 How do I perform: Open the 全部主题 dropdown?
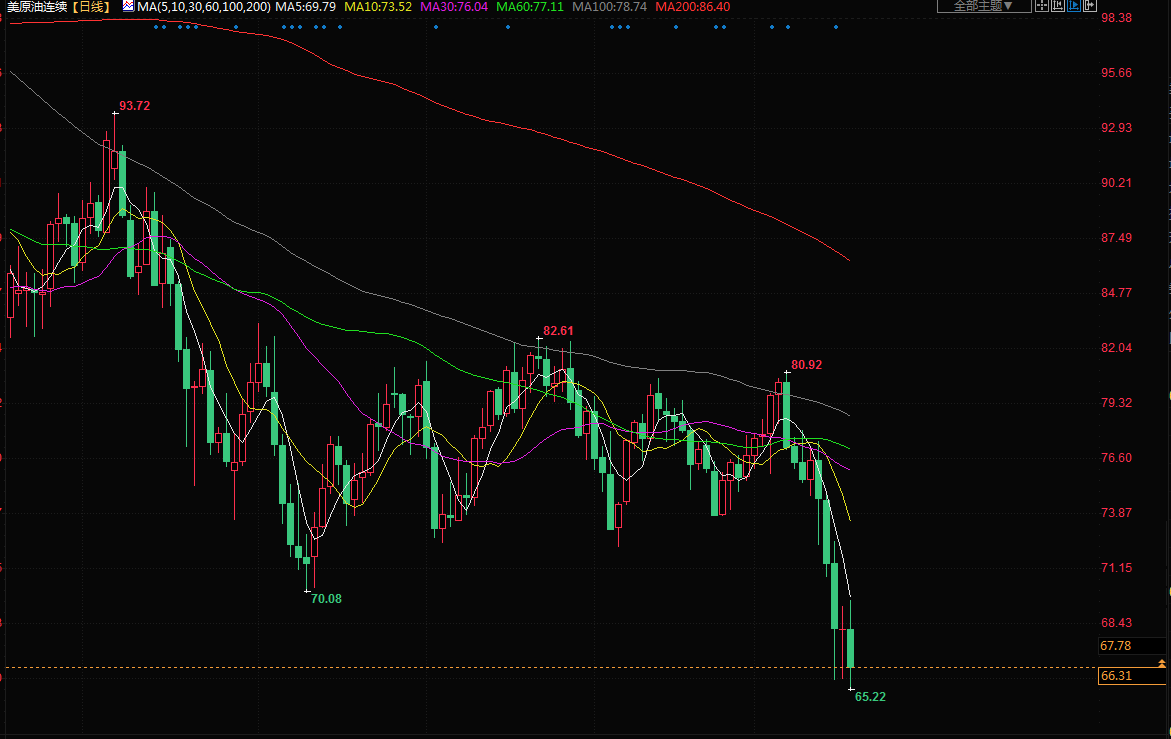(x=983, y=6)
